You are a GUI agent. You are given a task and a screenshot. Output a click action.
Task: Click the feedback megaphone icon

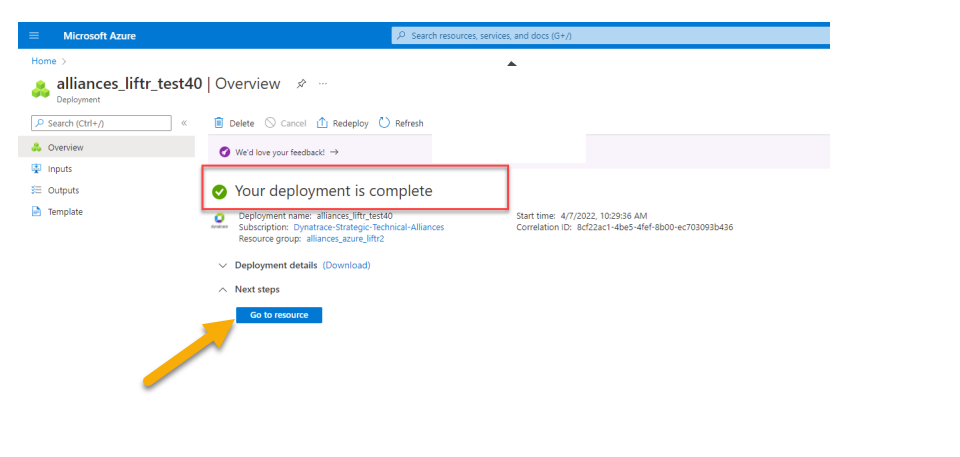point(225,152)
